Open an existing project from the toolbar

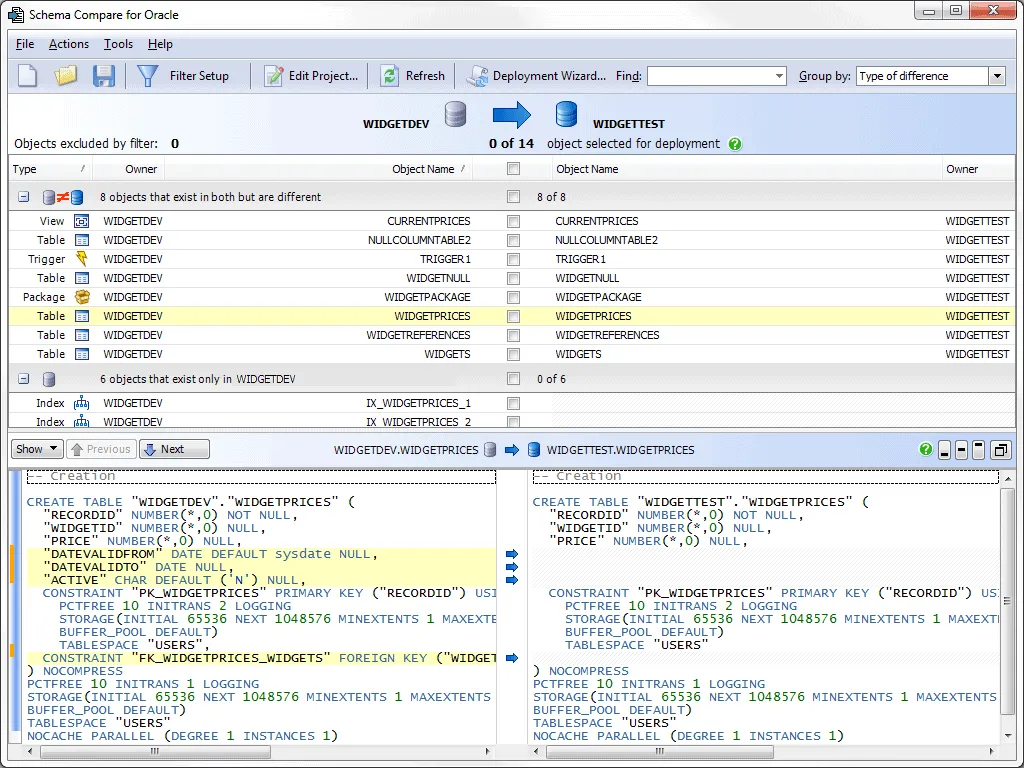point(66,76)
